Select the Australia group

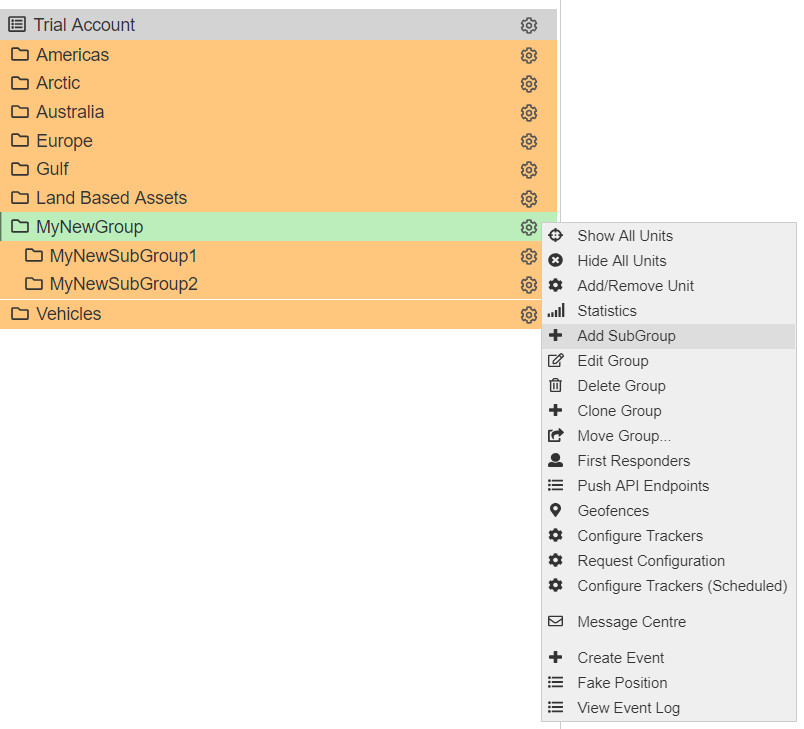click(x=278, y=112)
